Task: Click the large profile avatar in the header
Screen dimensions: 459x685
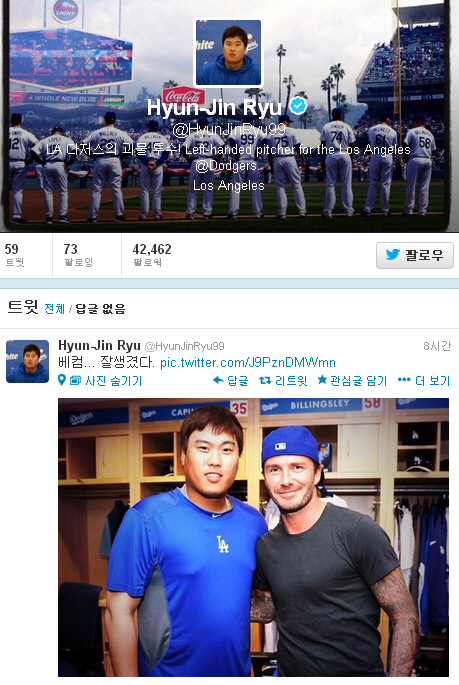Action: 228,52
